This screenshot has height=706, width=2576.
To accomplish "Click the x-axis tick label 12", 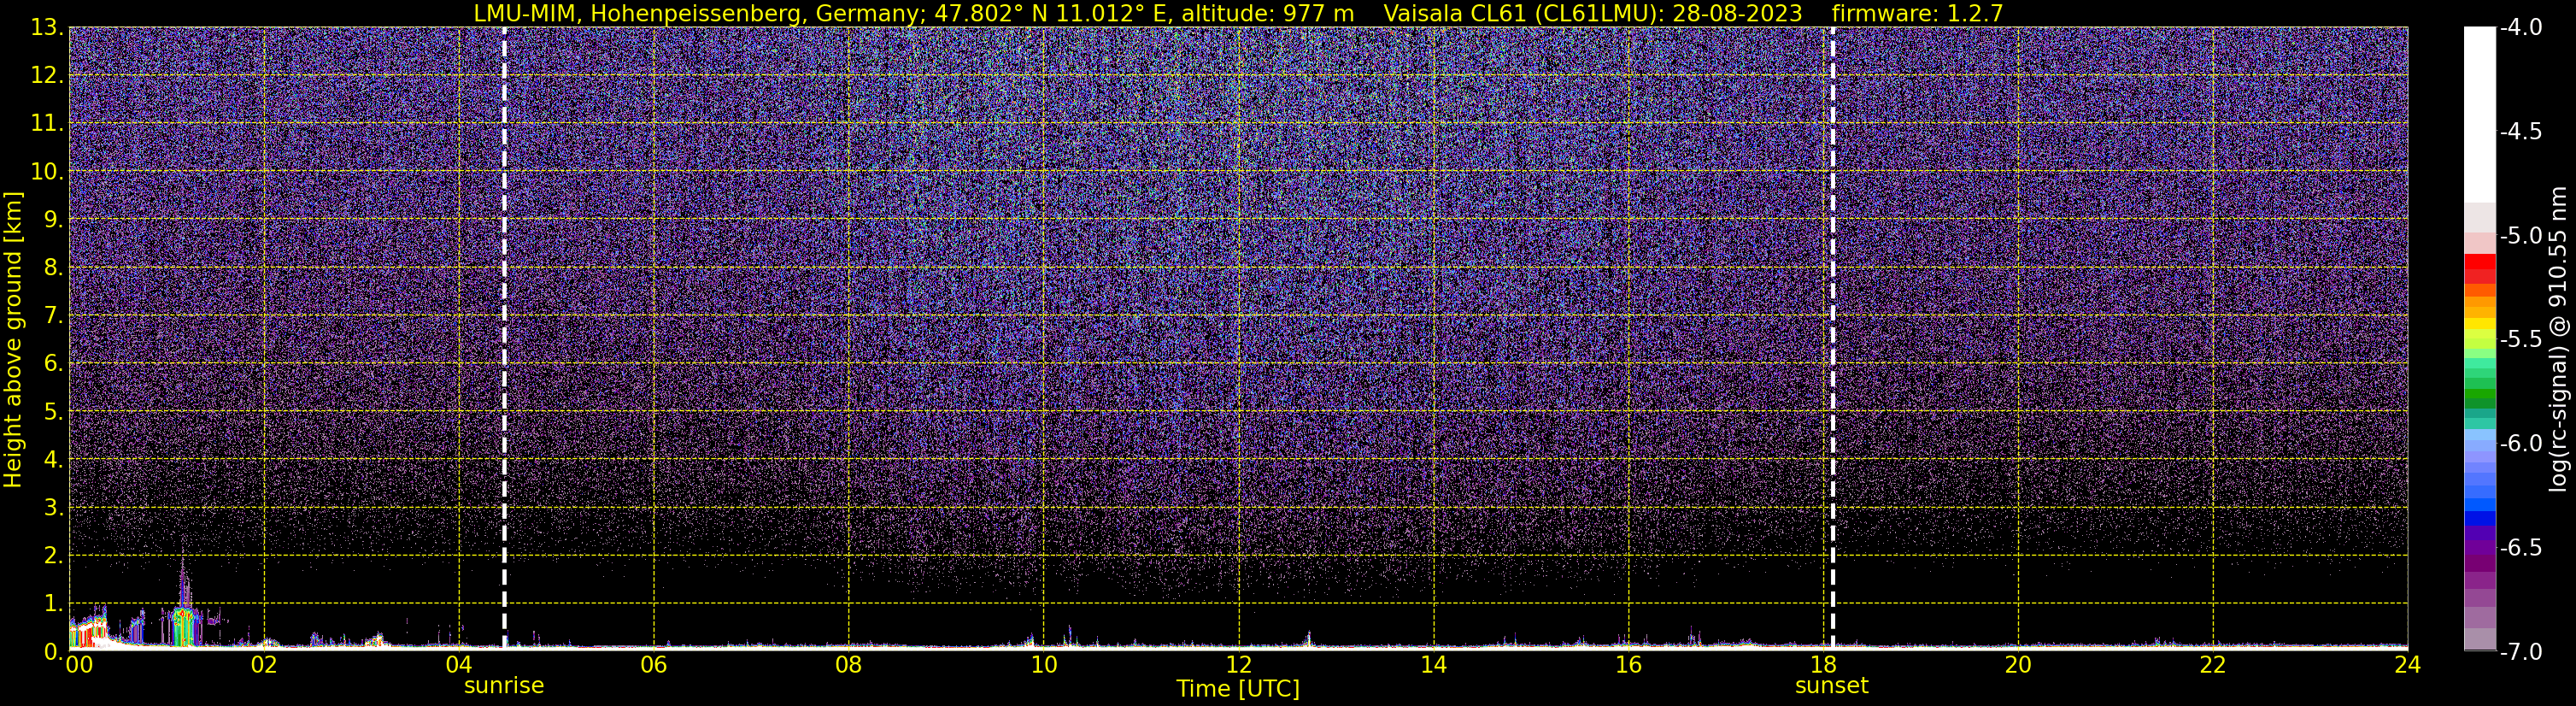I will 1239,665.
